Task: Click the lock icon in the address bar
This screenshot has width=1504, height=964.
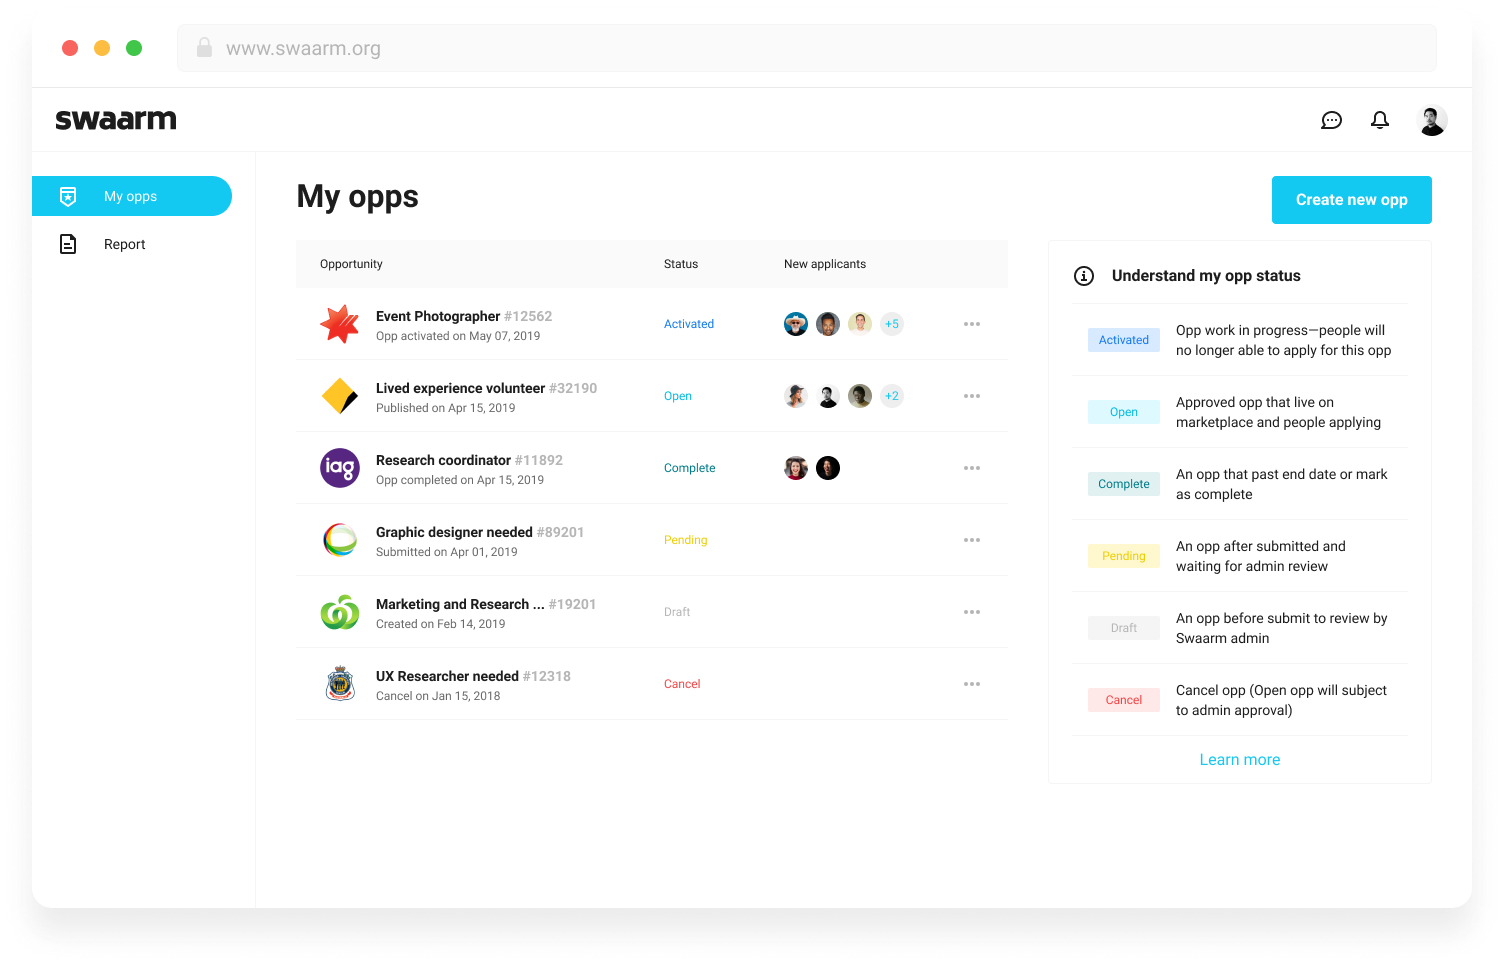Action: 204,47
